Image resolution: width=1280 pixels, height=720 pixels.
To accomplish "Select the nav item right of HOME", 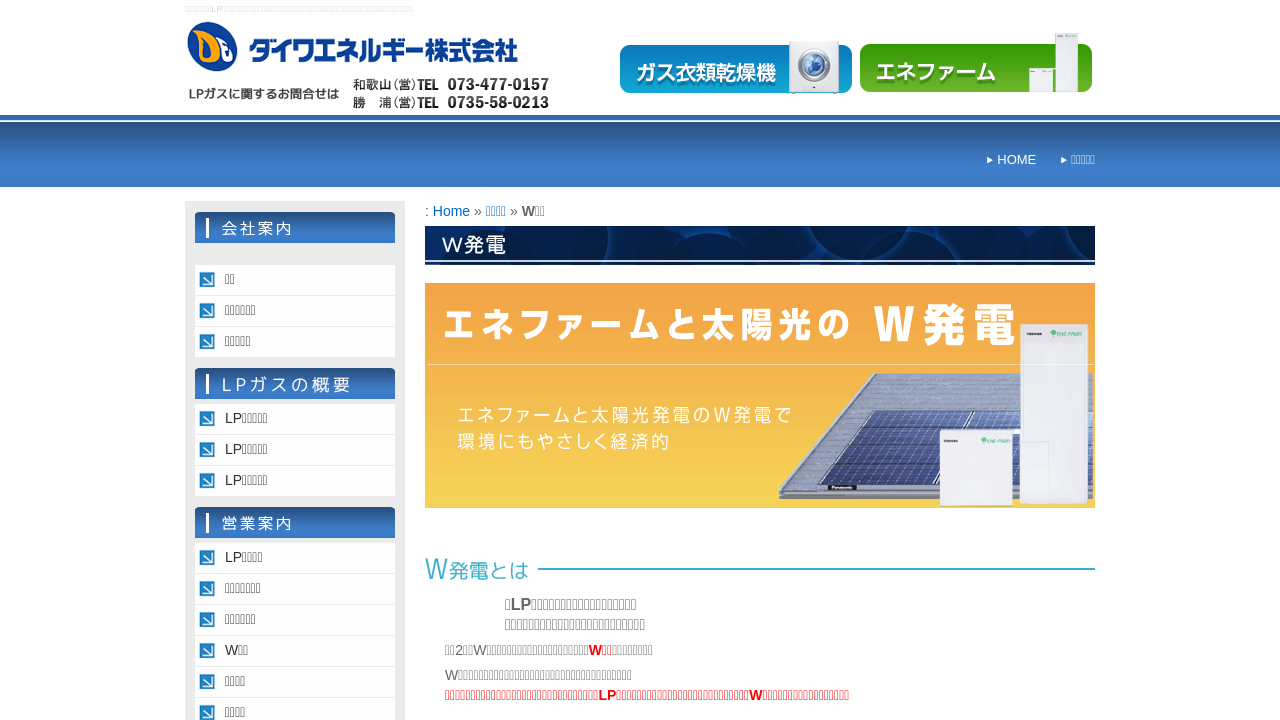I will tap(1082, 160).
